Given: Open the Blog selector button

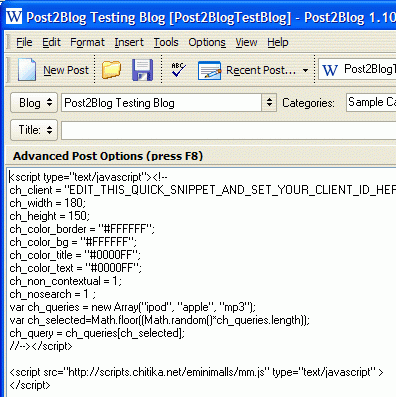Looking at the screenshot, I should 34,103.
